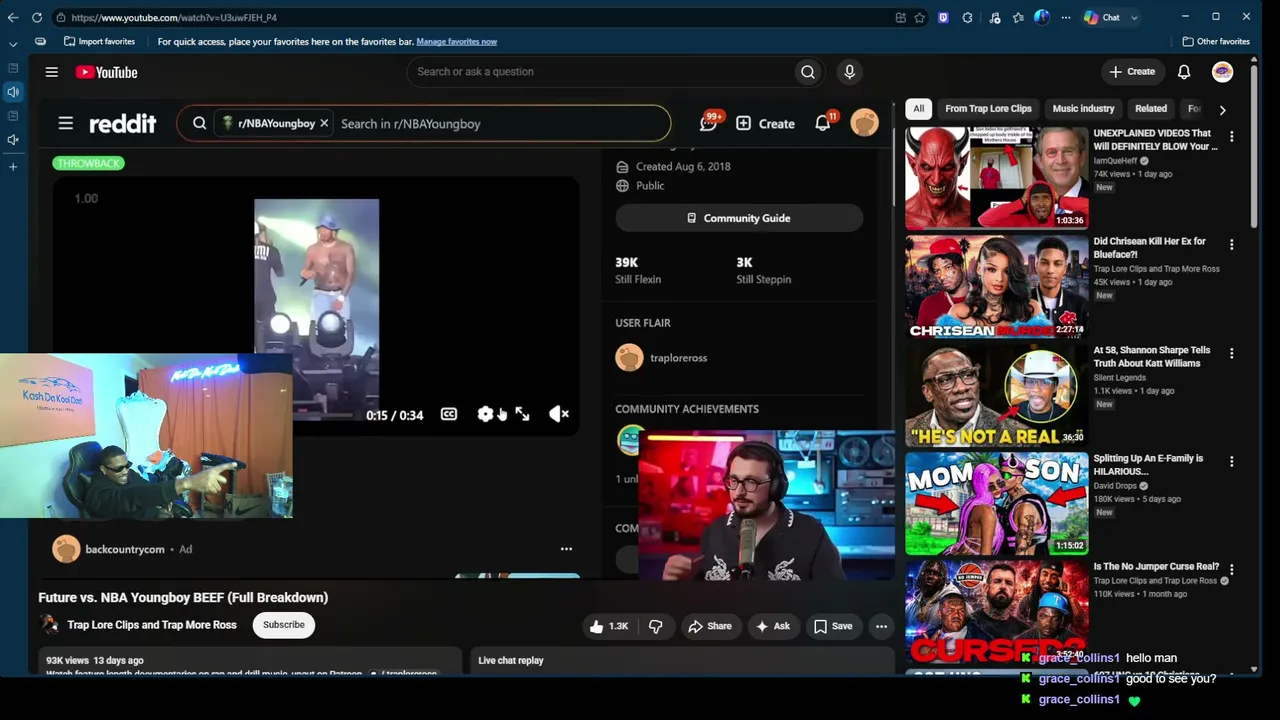Show more filter chips with right arrow

[x=1222, y=109]
